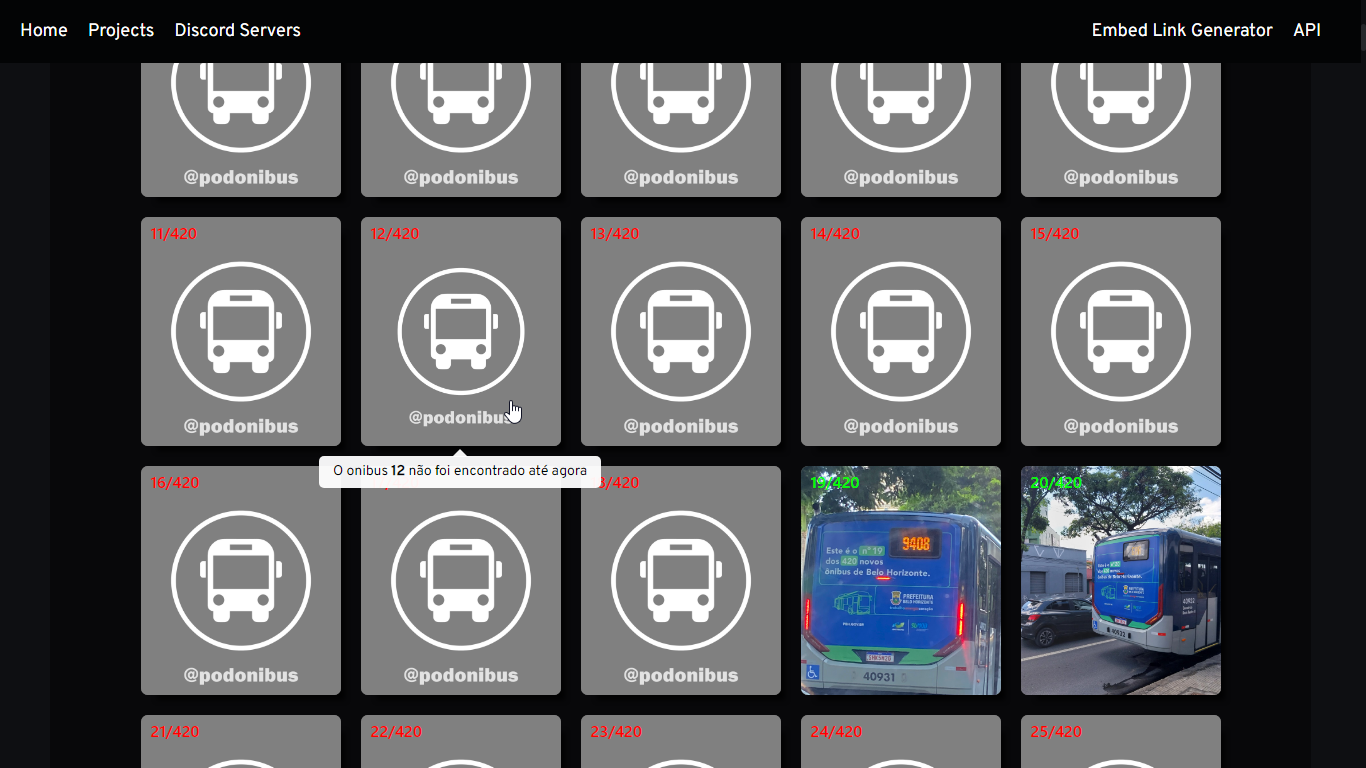Click the red 11/420 label

174,234
